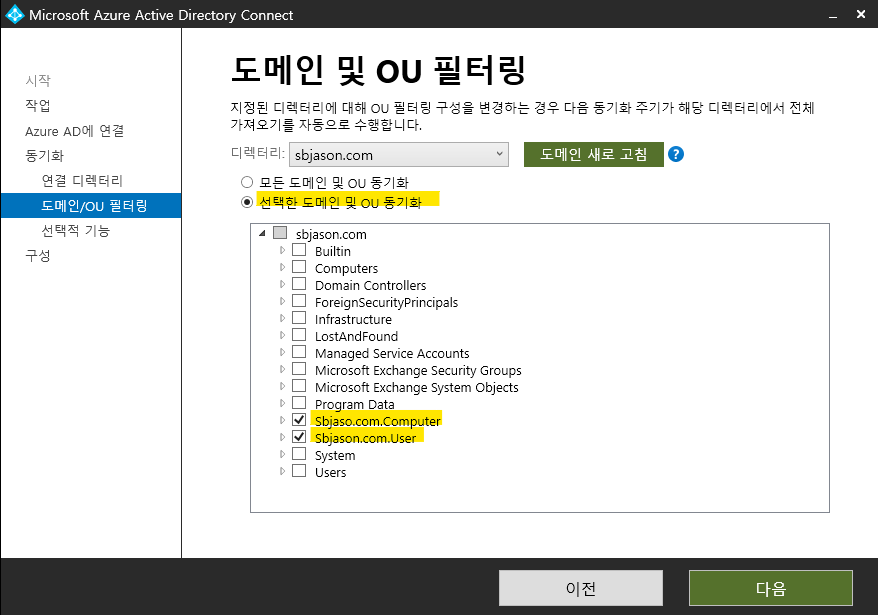This screenshot has width=878, height=615.
Task: Go to the 구성 step in sidebar
Action: [x=38, y=255]
